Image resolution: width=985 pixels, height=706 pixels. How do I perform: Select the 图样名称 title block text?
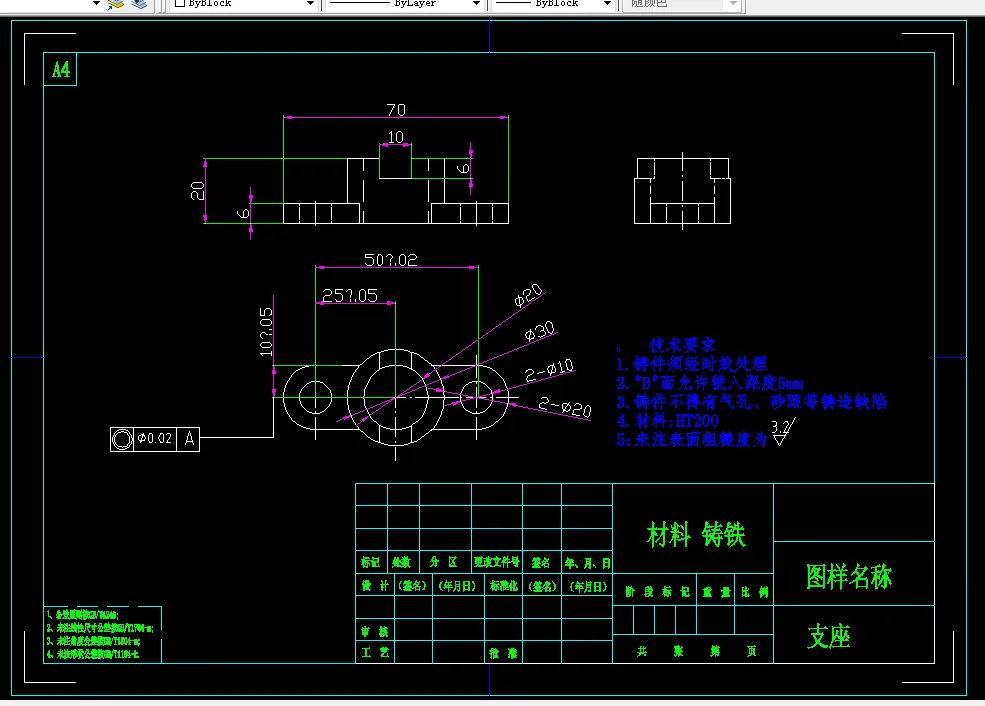pos(849,576)
